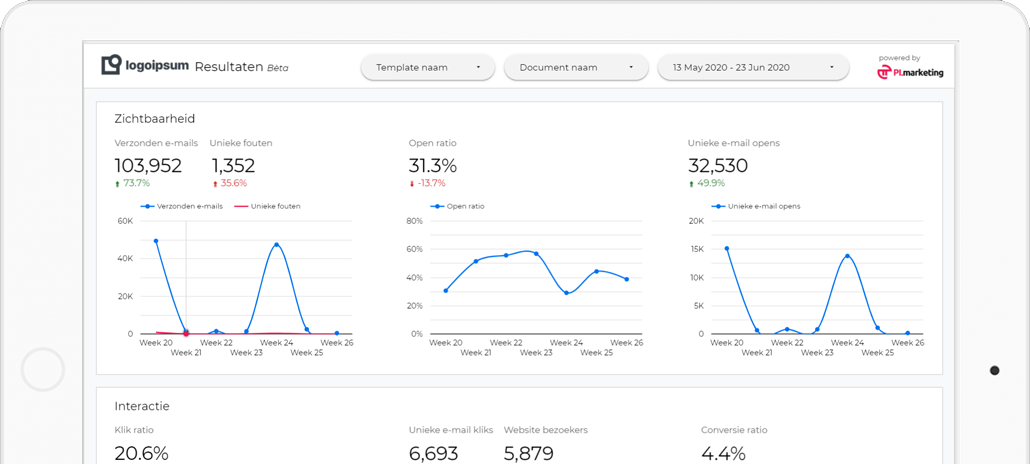Image resolution: width=1030 pixels, height=464 pixels.
Task: Click the -13.7% decrease indicator
Action: click(x=427, y=183)
